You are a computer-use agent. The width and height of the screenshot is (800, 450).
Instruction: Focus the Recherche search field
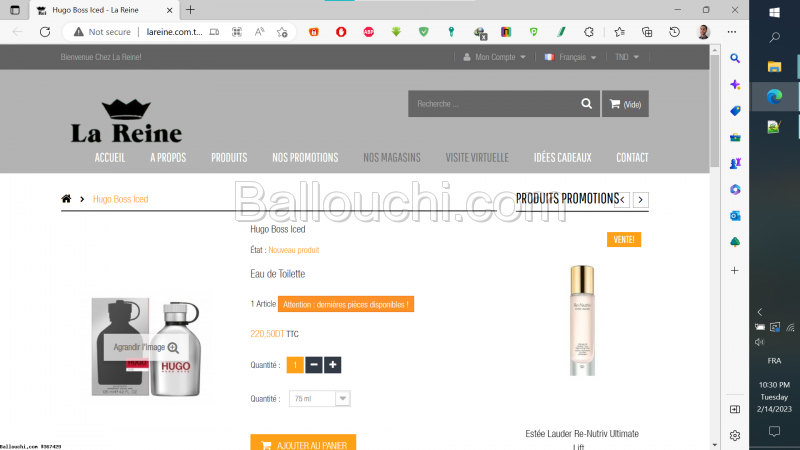(494, 104)
